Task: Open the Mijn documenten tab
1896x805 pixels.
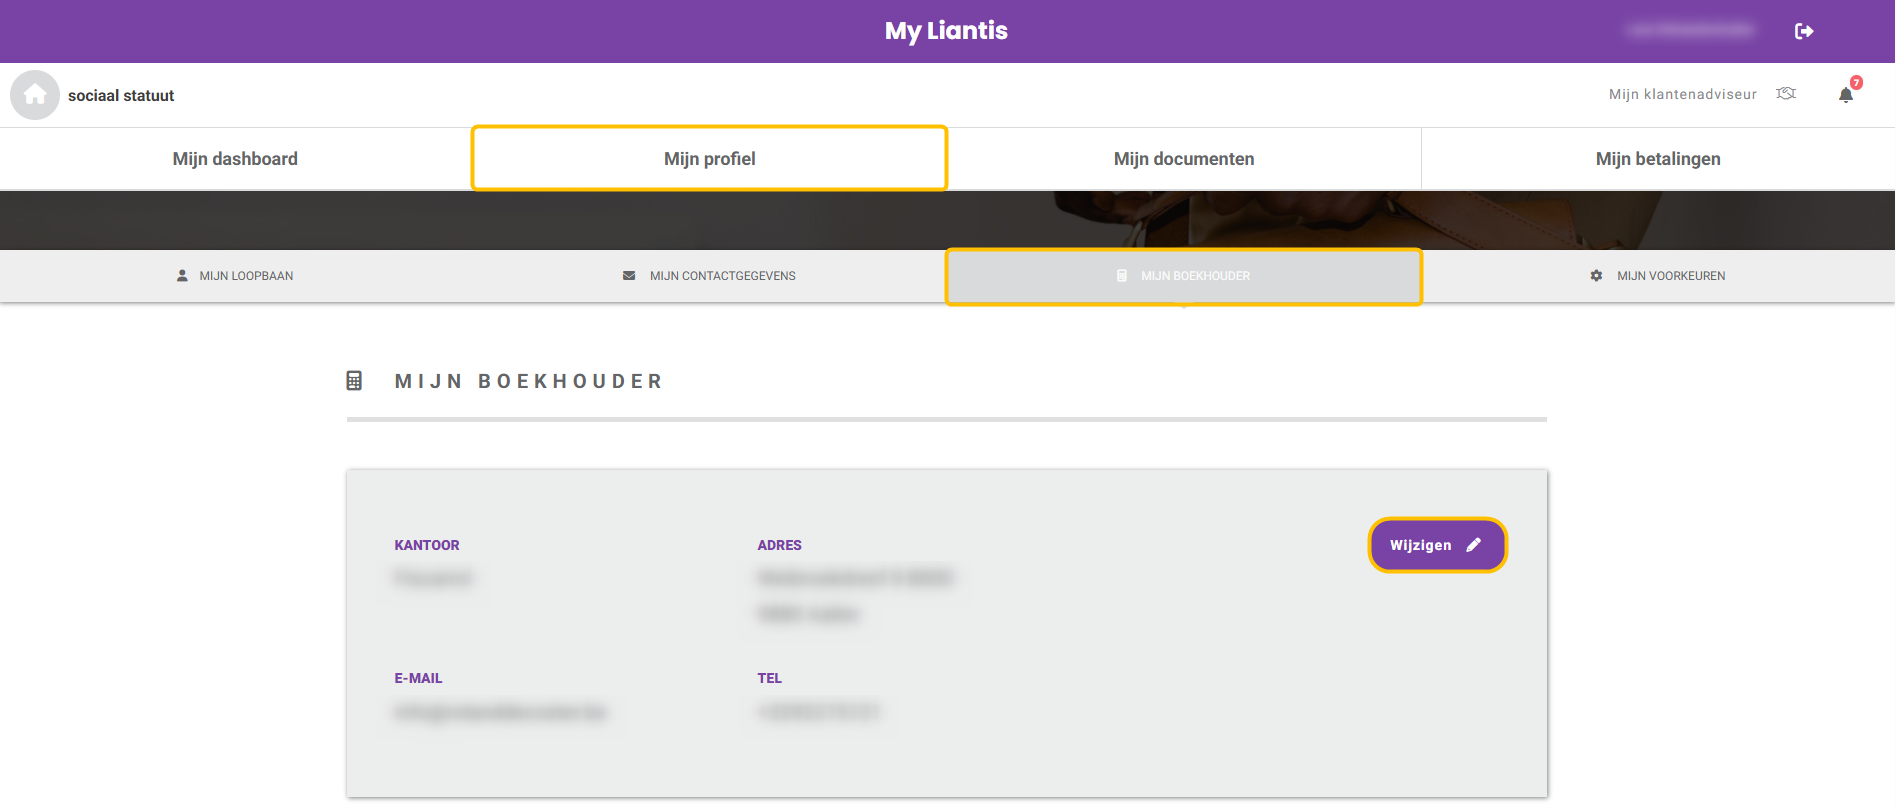Action: coord(1183,159)
